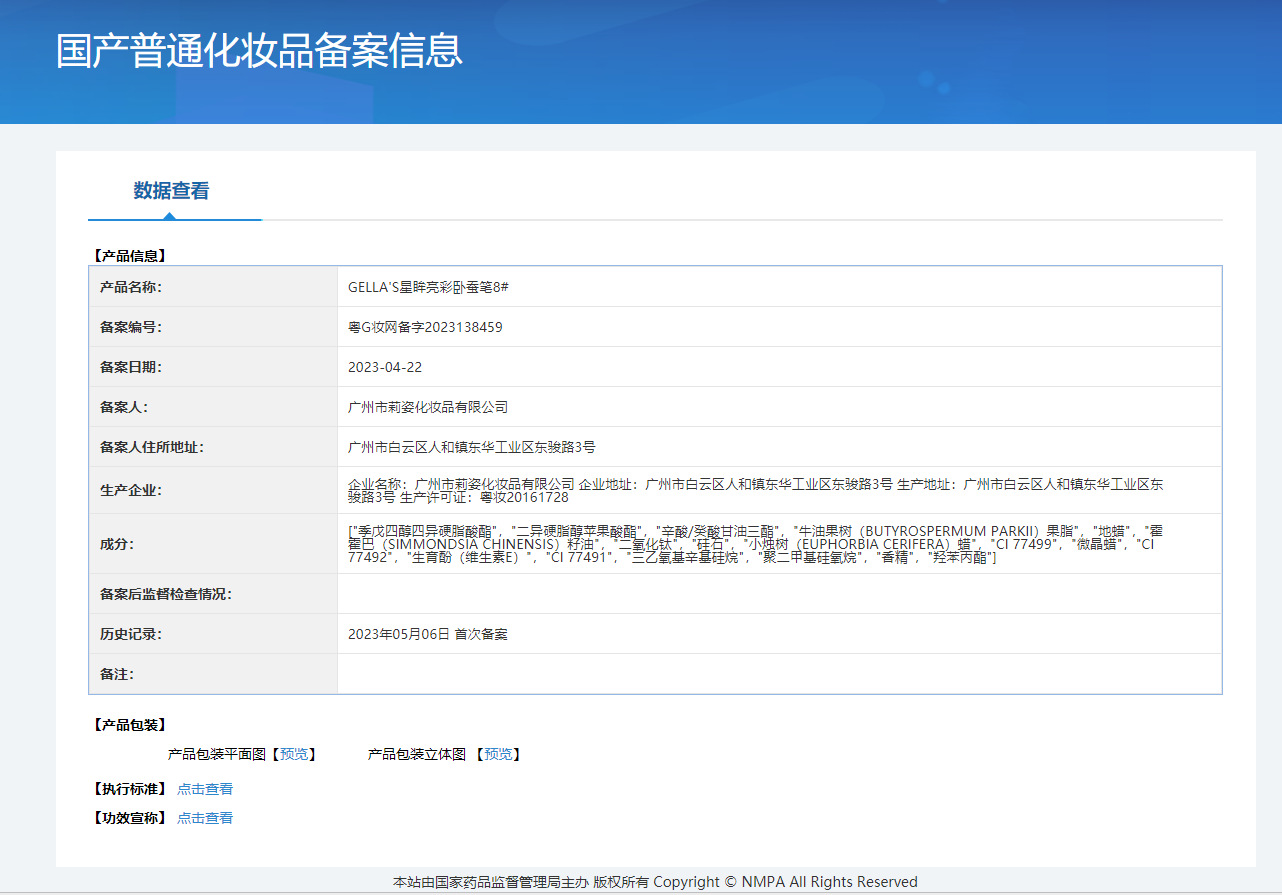Viewport: 1282px width, 895px height.
Task: Click the 备案人 value 广州市莉姿化妆品有限公司
Action: (x=428, y=407)
